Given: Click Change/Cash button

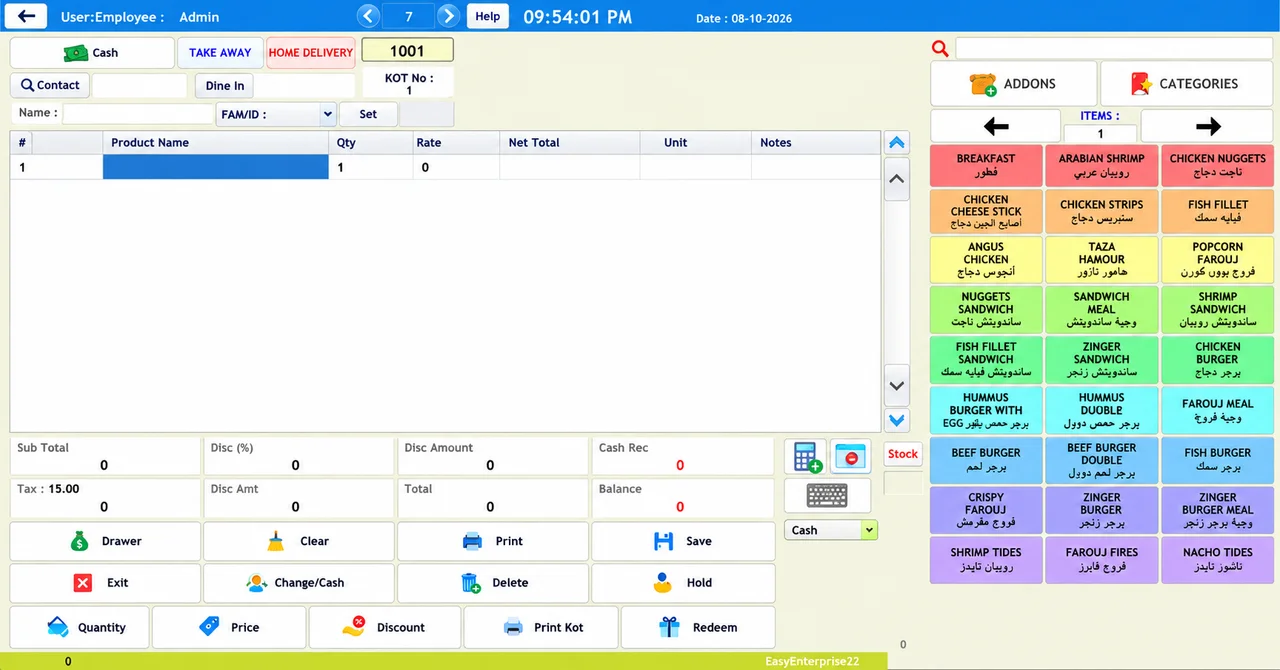Looking at the screenshot, I should (298, 583).
